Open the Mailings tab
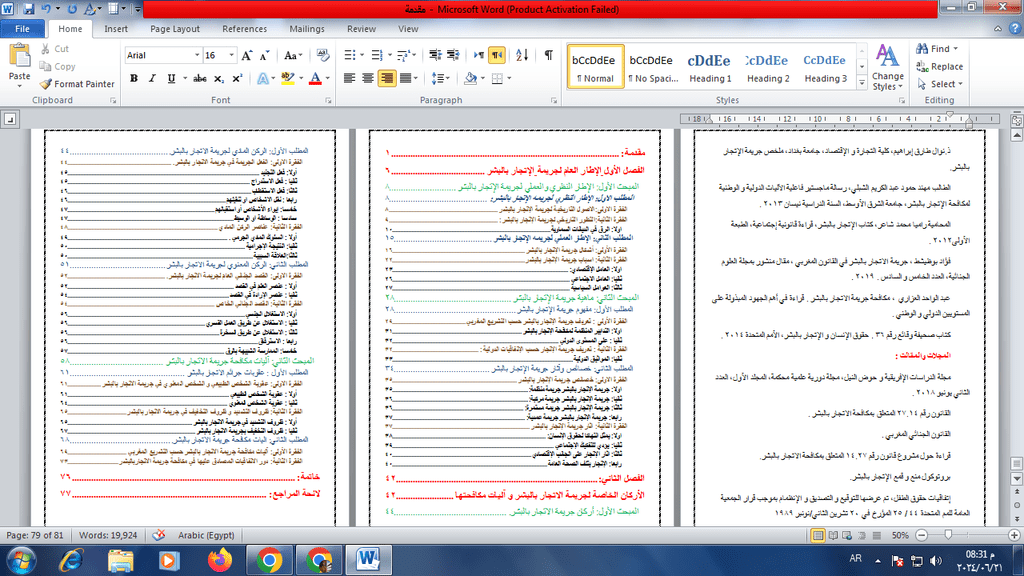 click(x=307, y=29)
